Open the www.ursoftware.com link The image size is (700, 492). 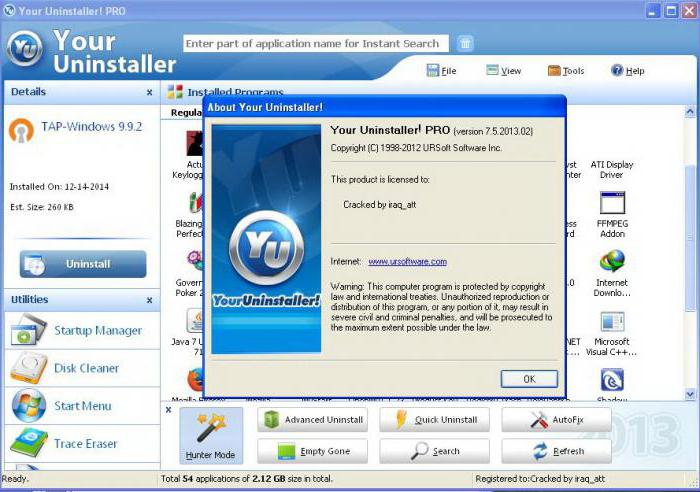click(x=408, y=262)
